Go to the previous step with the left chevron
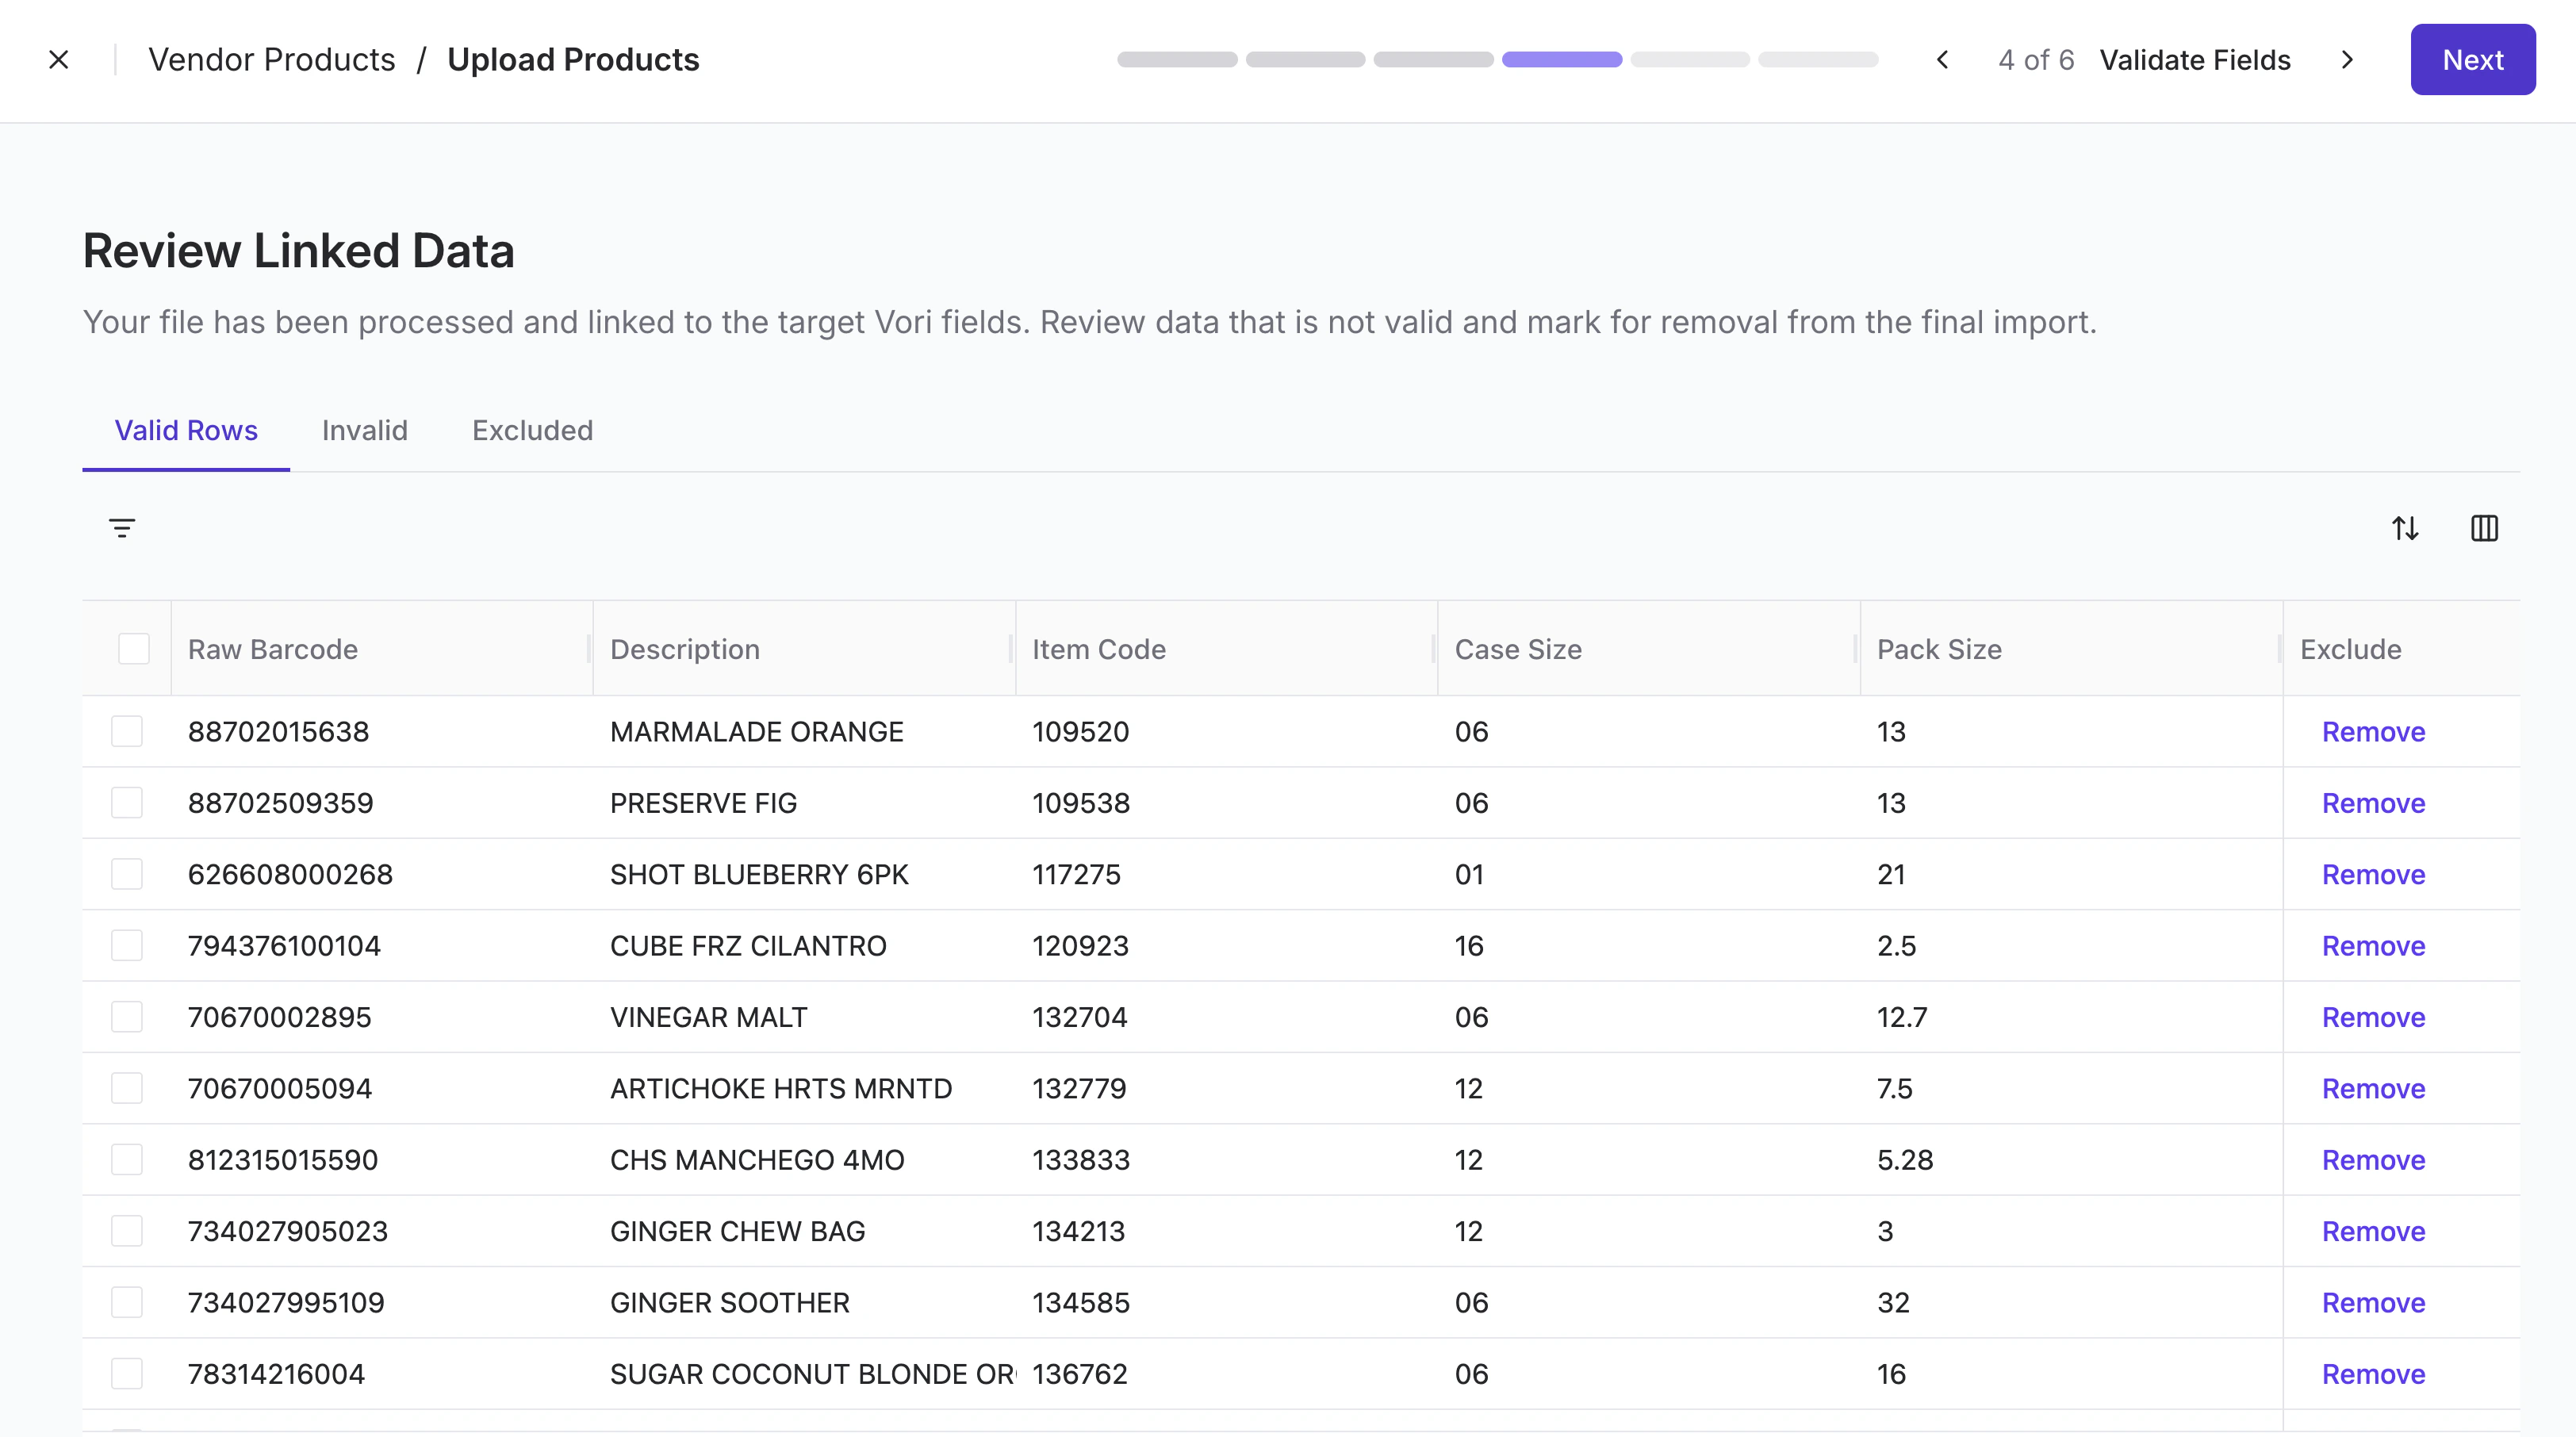 1942,60
